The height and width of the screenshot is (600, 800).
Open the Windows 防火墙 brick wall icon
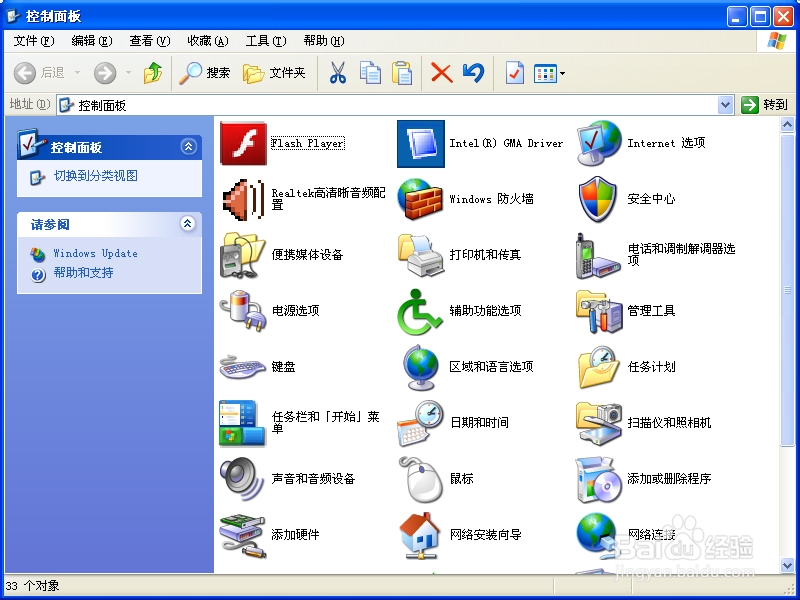(x=421, y=199)
